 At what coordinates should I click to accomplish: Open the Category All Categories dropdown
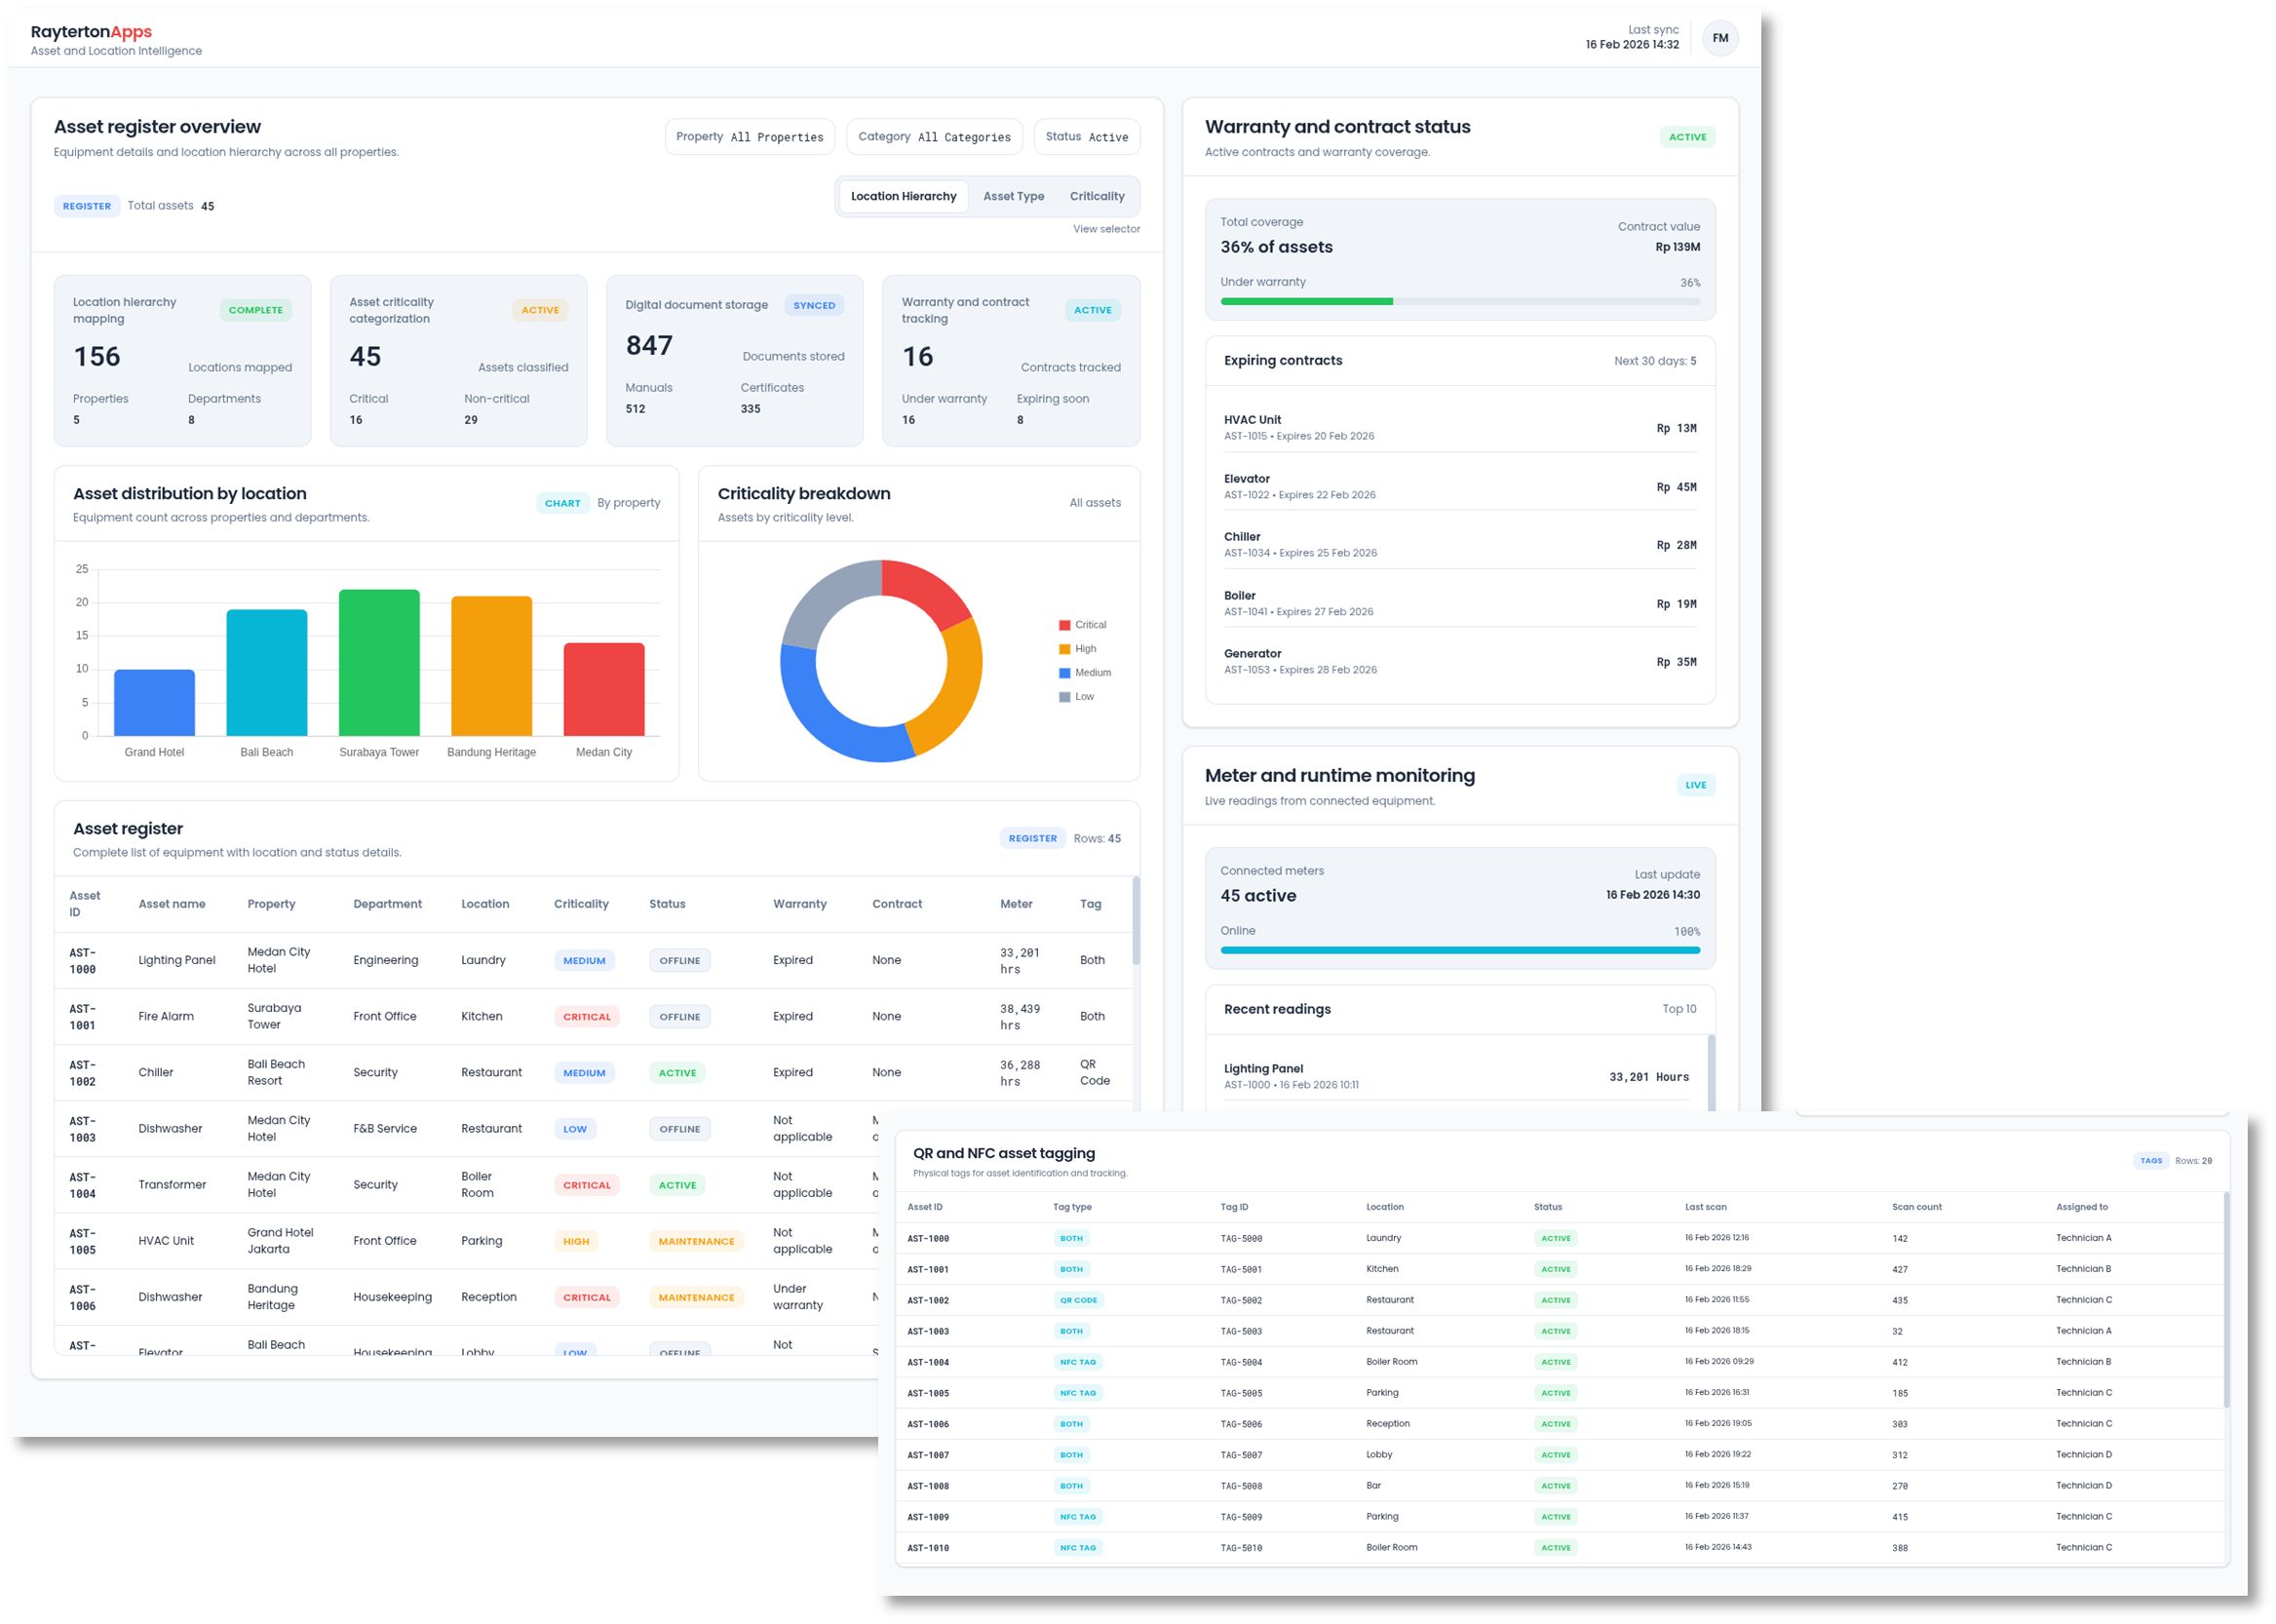[x=933, y=136]
